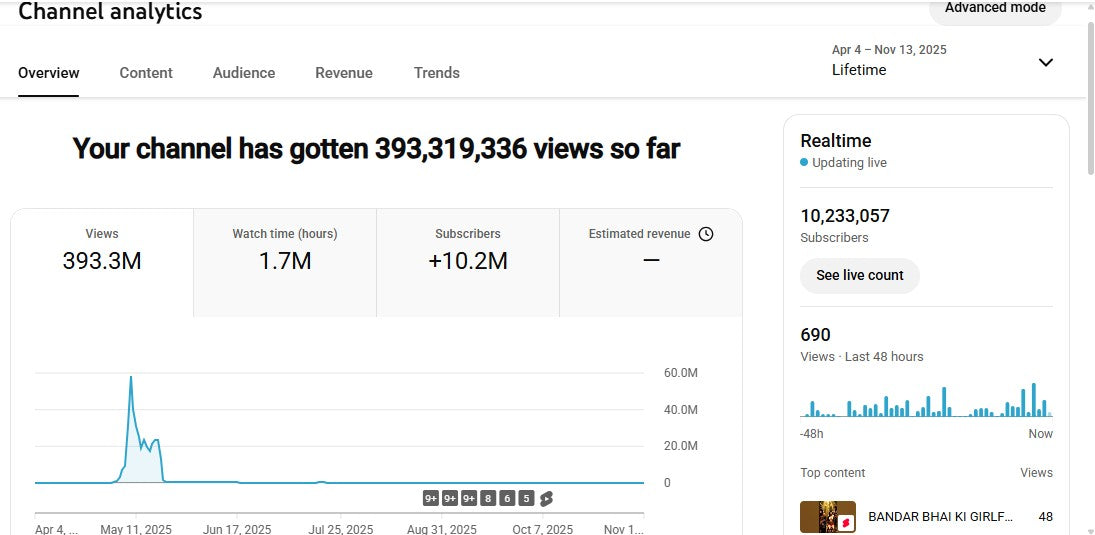1095x535 pixels.
Task: Click the scrollbar down arrow at bottom right
Action: tap(1088, 528)
